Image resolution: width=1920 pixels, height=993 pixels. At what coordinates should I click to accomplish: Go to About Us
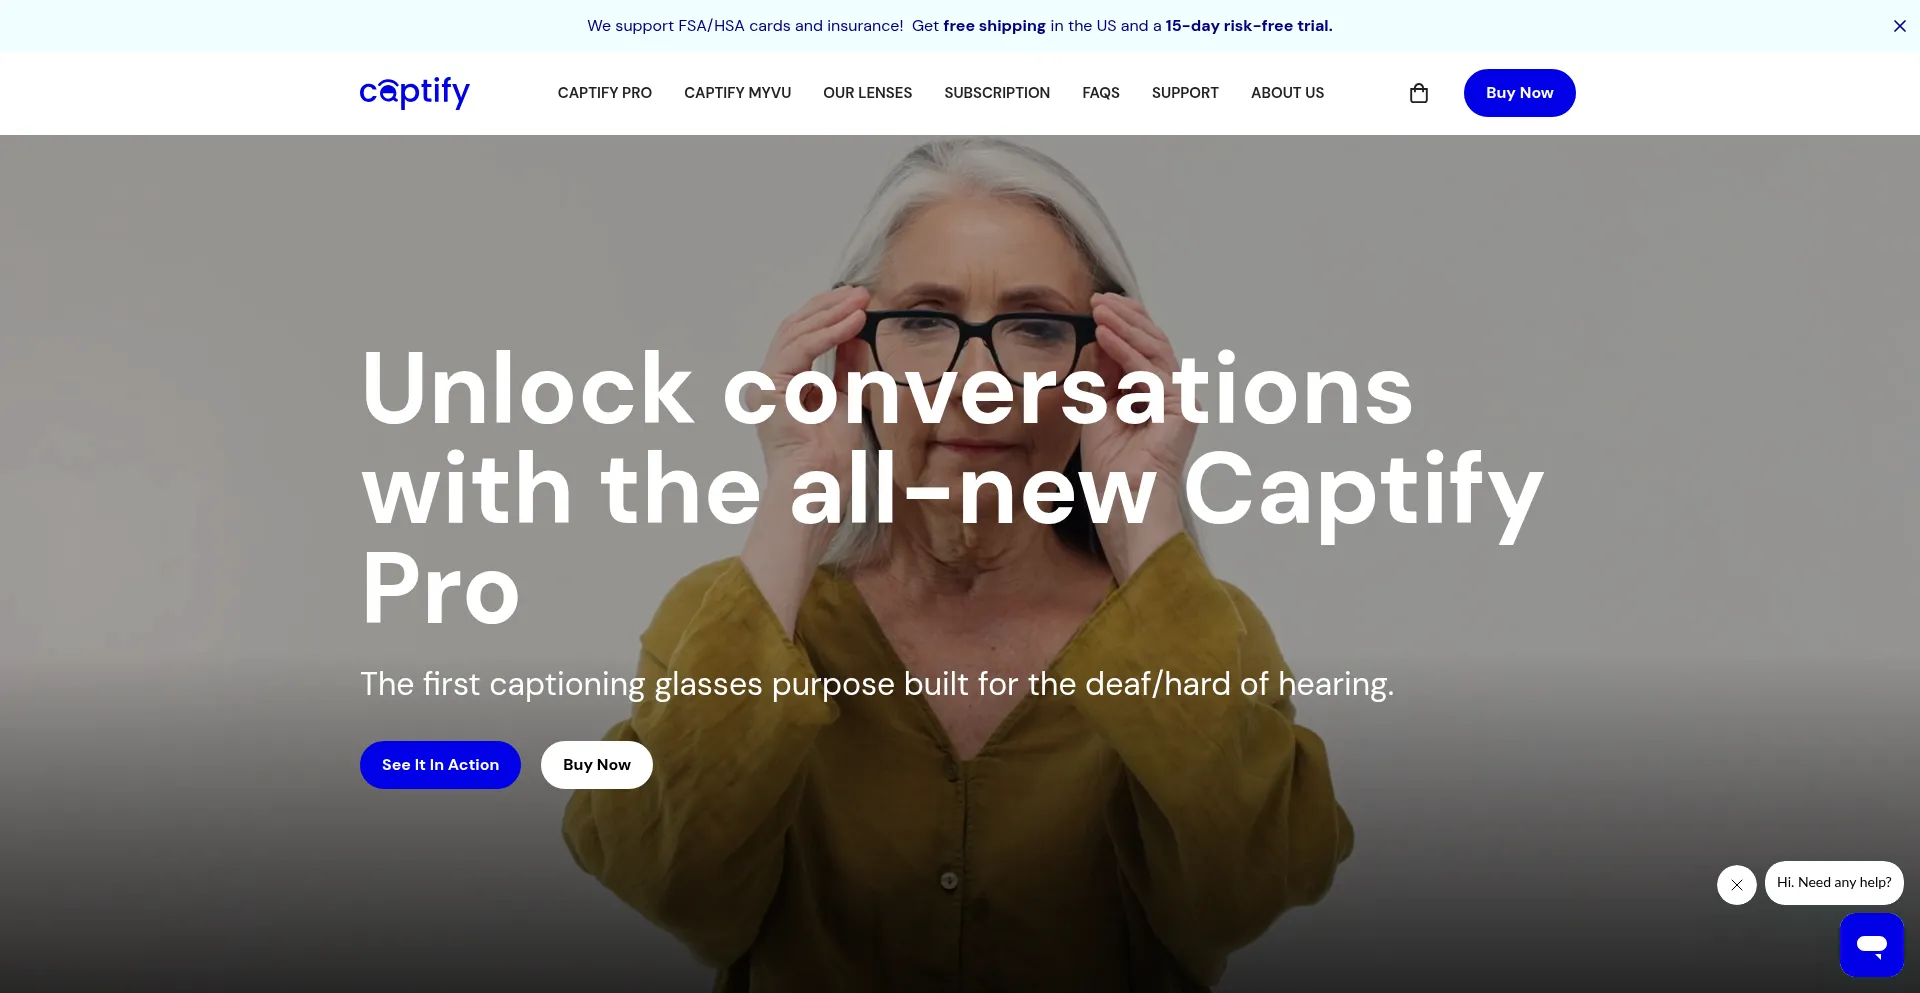coord(1287,93)
